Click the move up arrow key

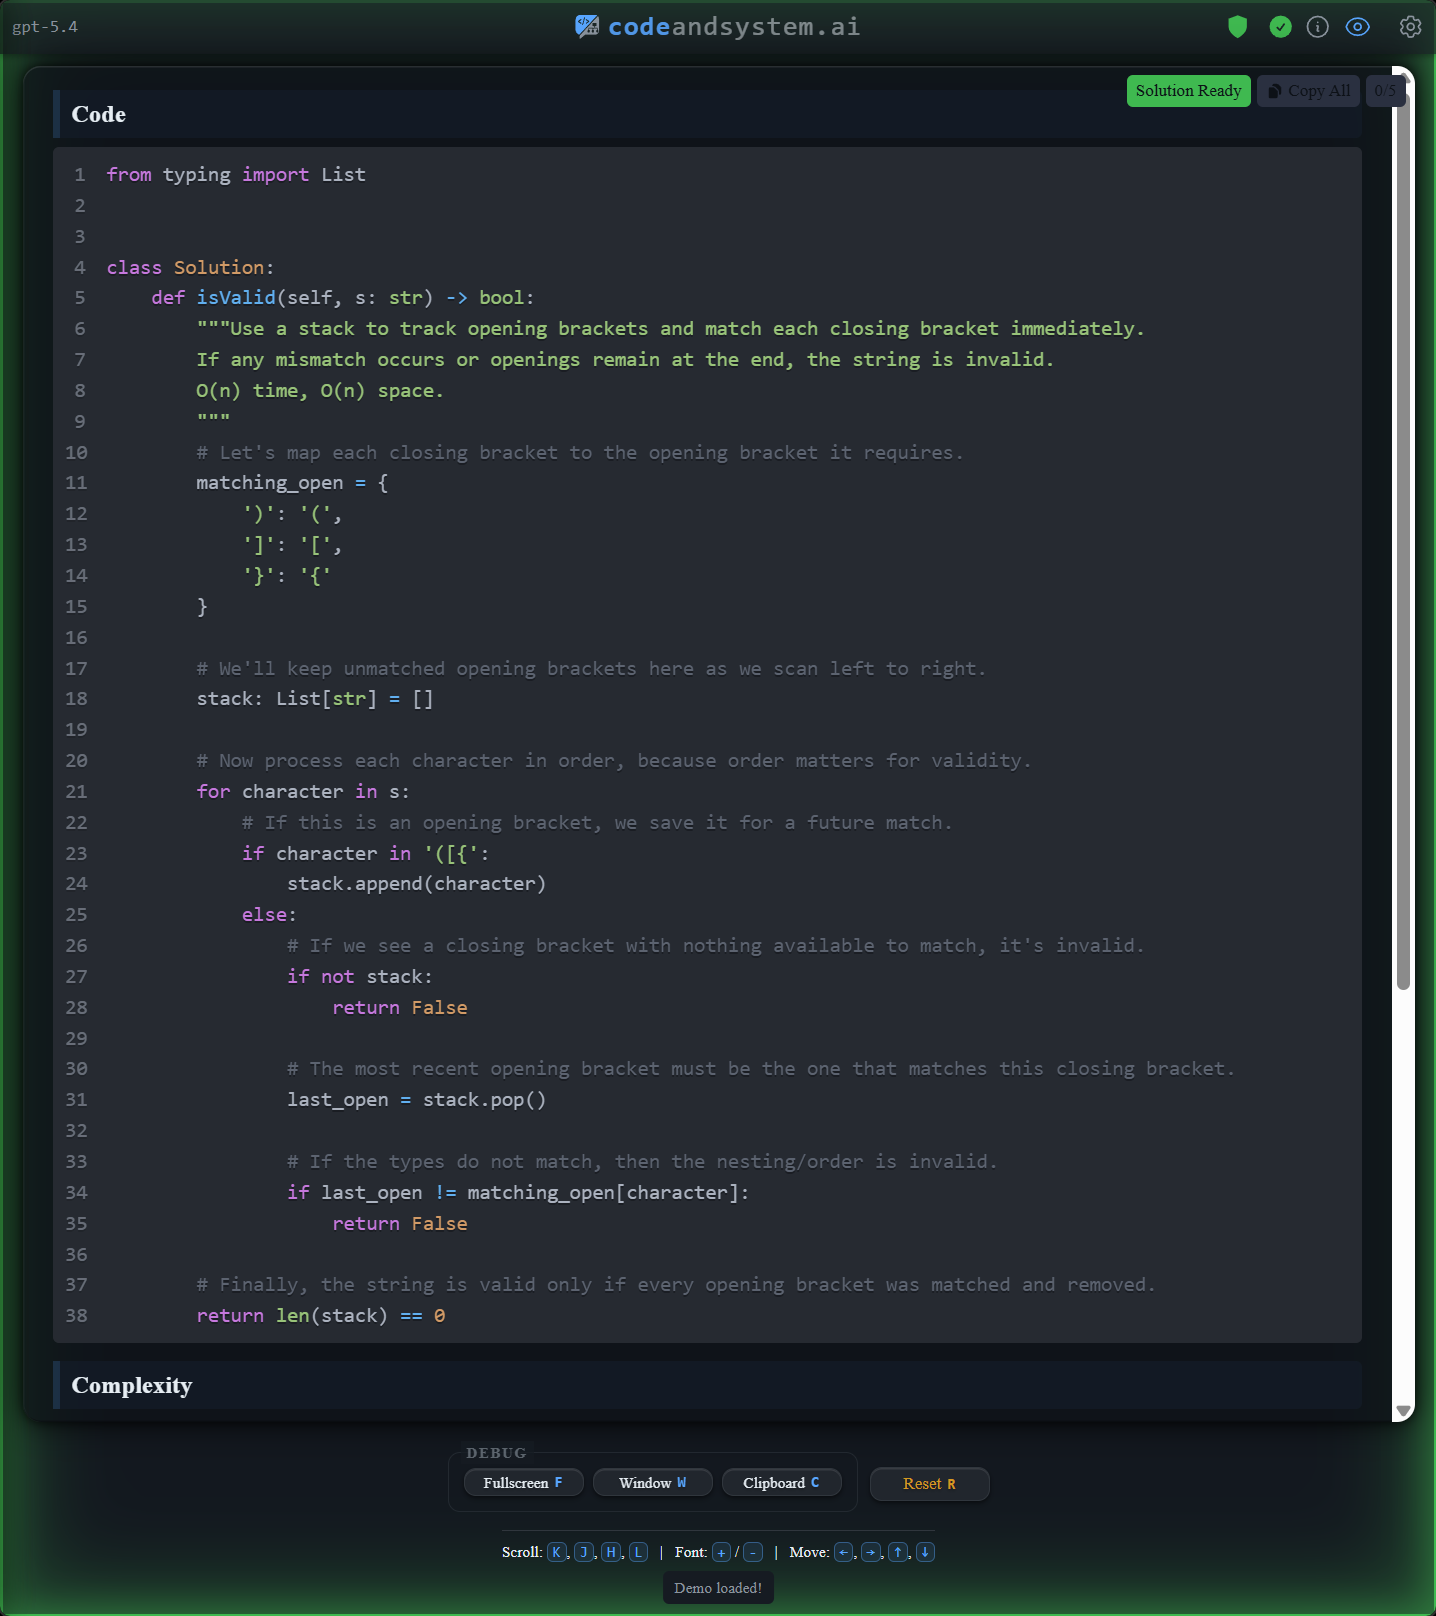coord(898,1552)
